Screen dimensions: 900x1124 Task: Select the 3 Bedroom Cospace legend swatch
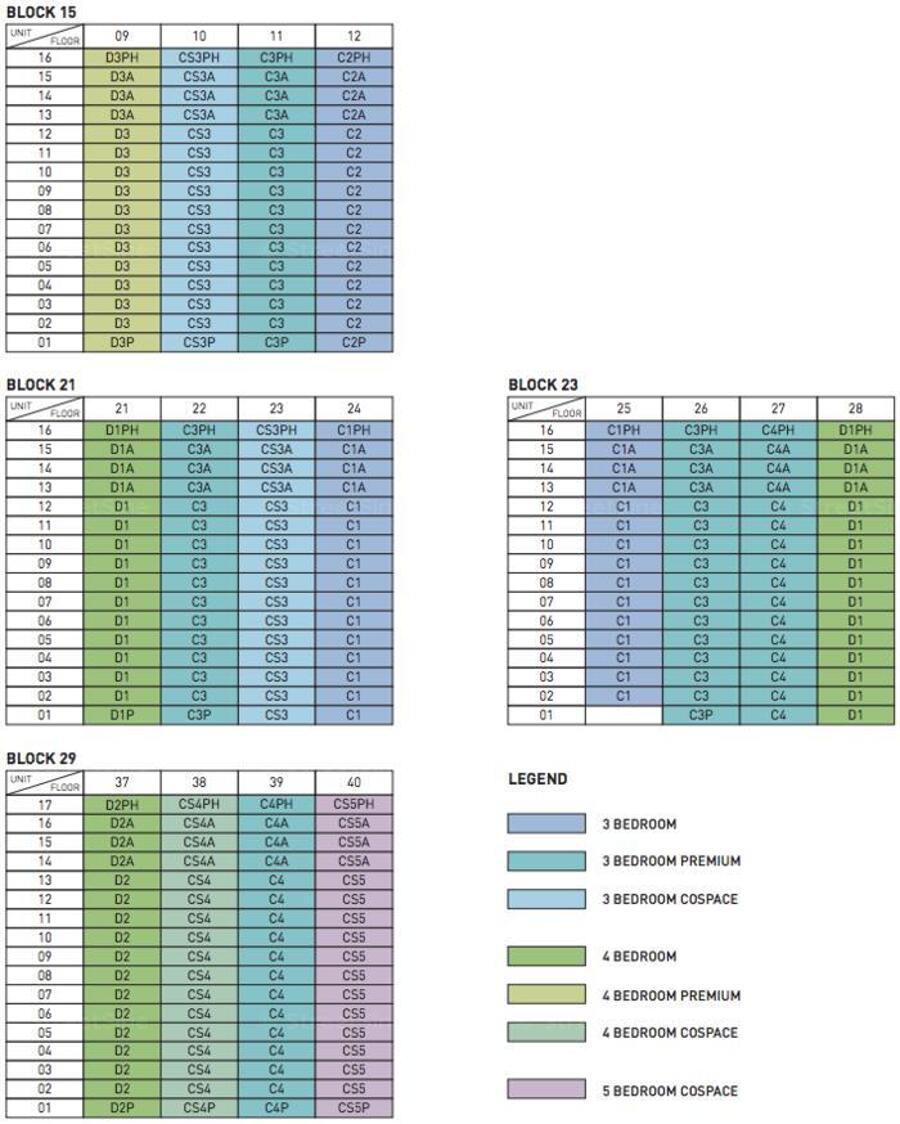(546, 899)
